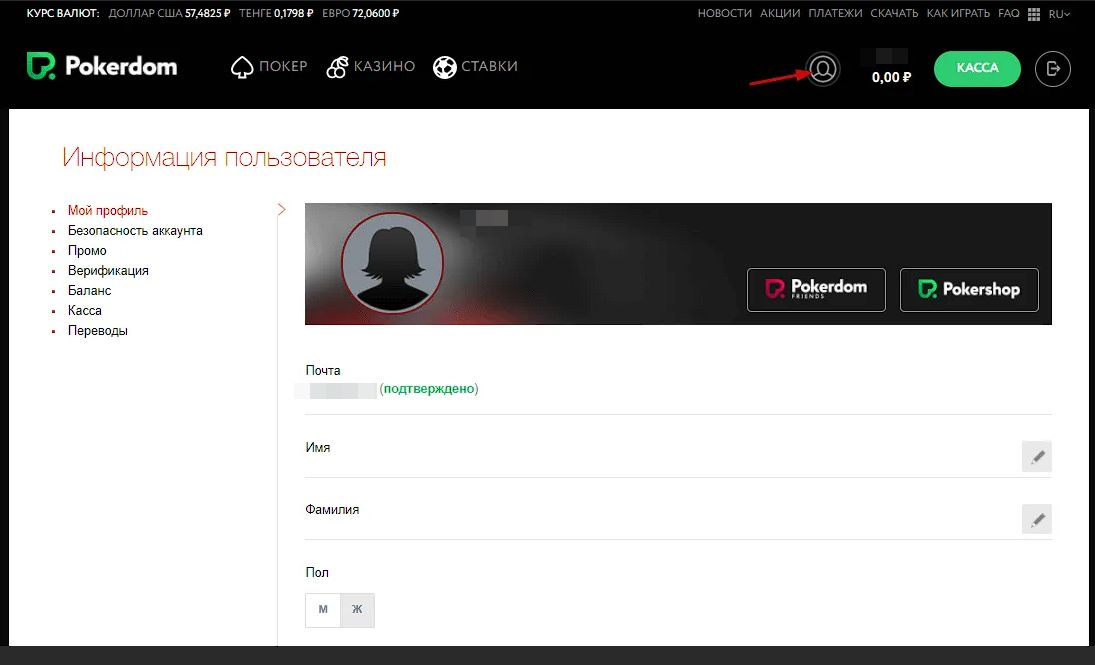Screen dimensions: 1095x665
Task: Open the RU language dropdown
Action: click(1059, 14)
